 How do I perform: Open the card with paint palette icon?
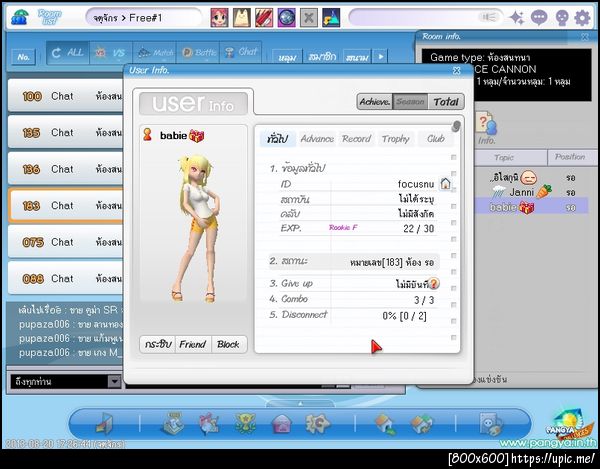[x=491, y=424]
